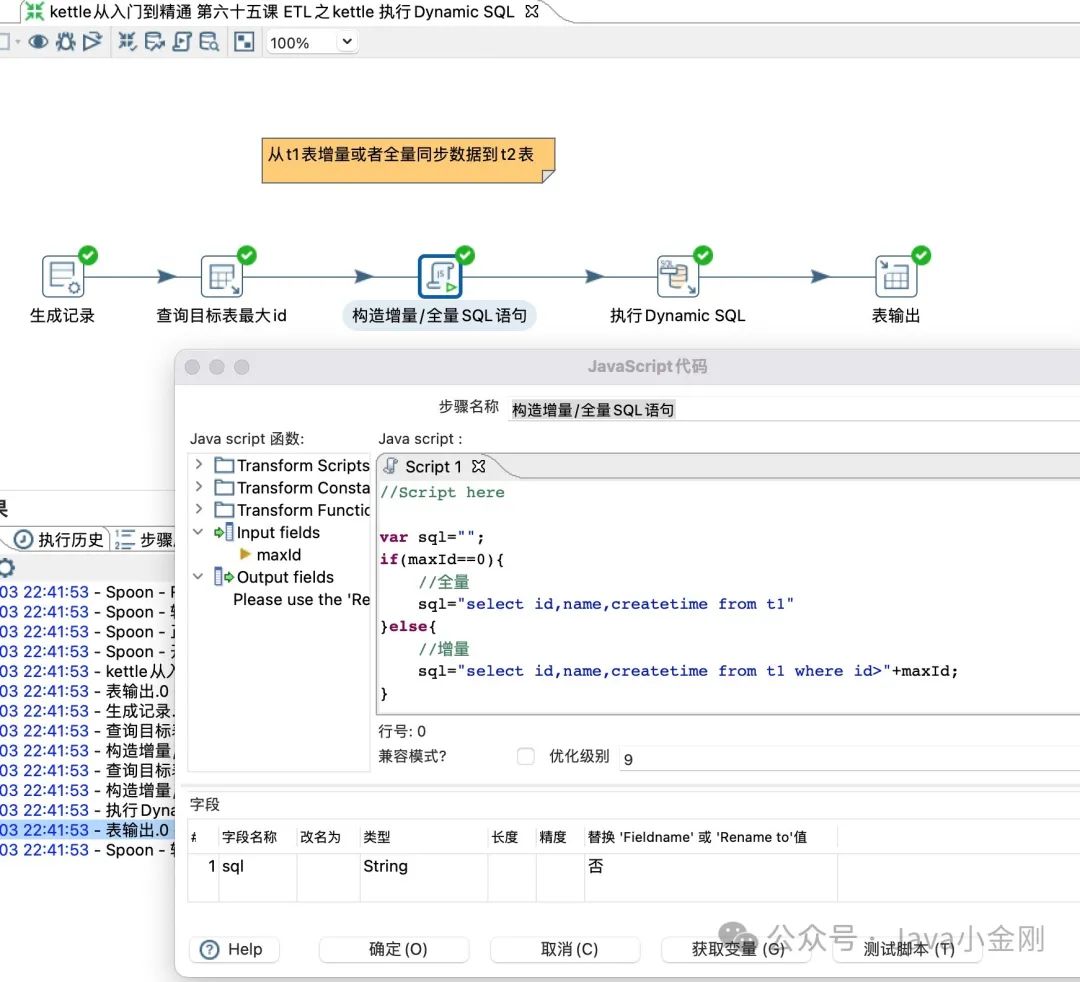Click the 取消(C) button
Image resolution: width=1080 pixels, height=982 pixels.
point(568,949)
